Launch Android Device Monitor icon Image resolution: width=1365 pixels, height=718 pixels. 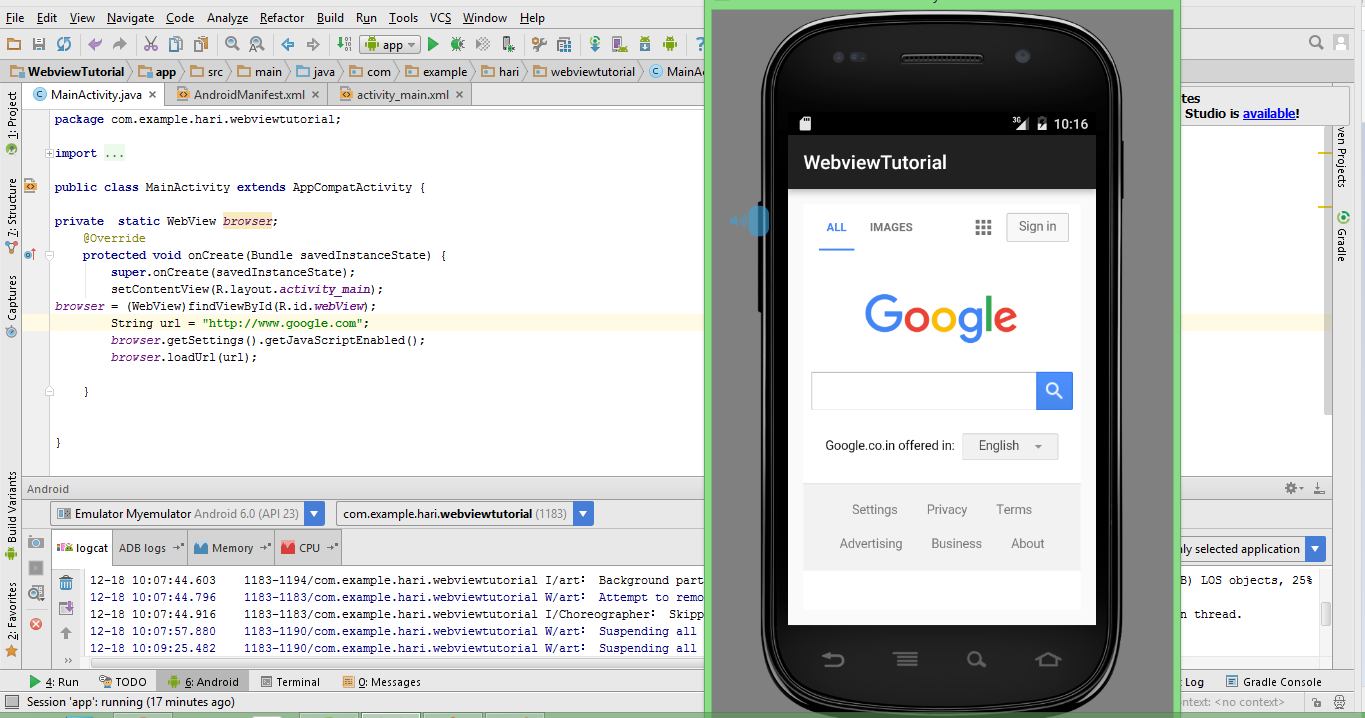click(x=670, y=44)
